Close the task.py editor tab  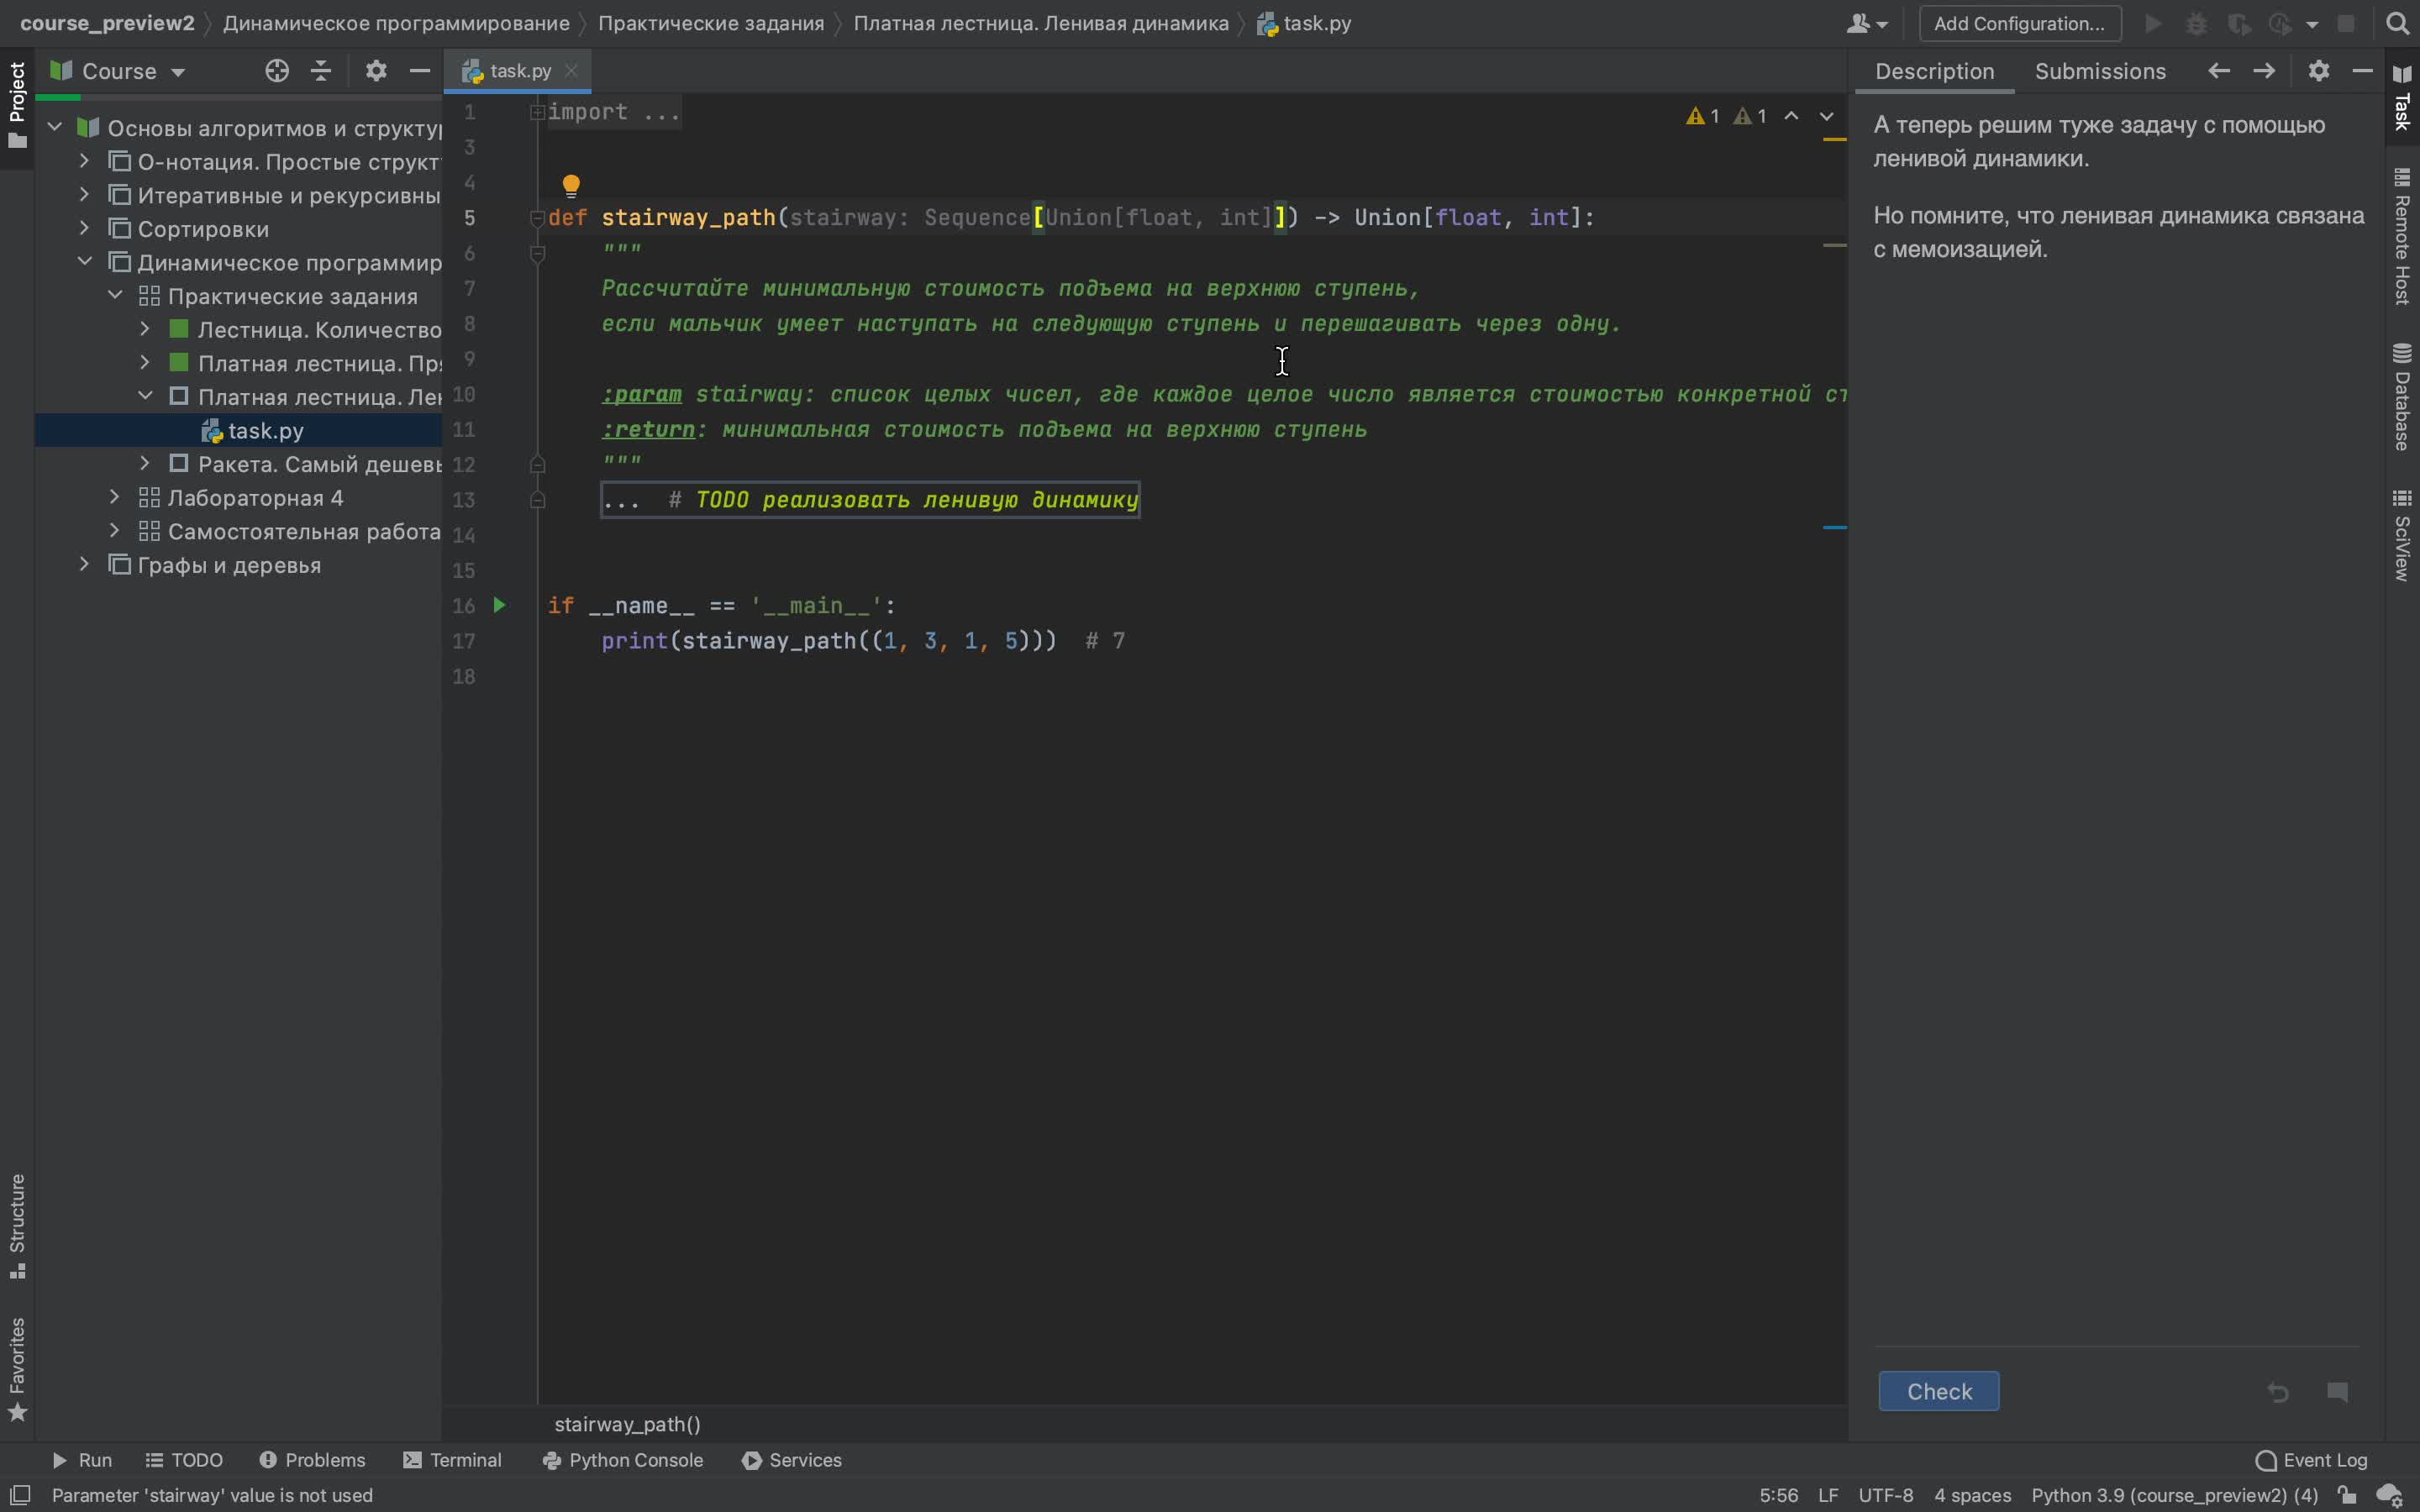pos(571,71)
